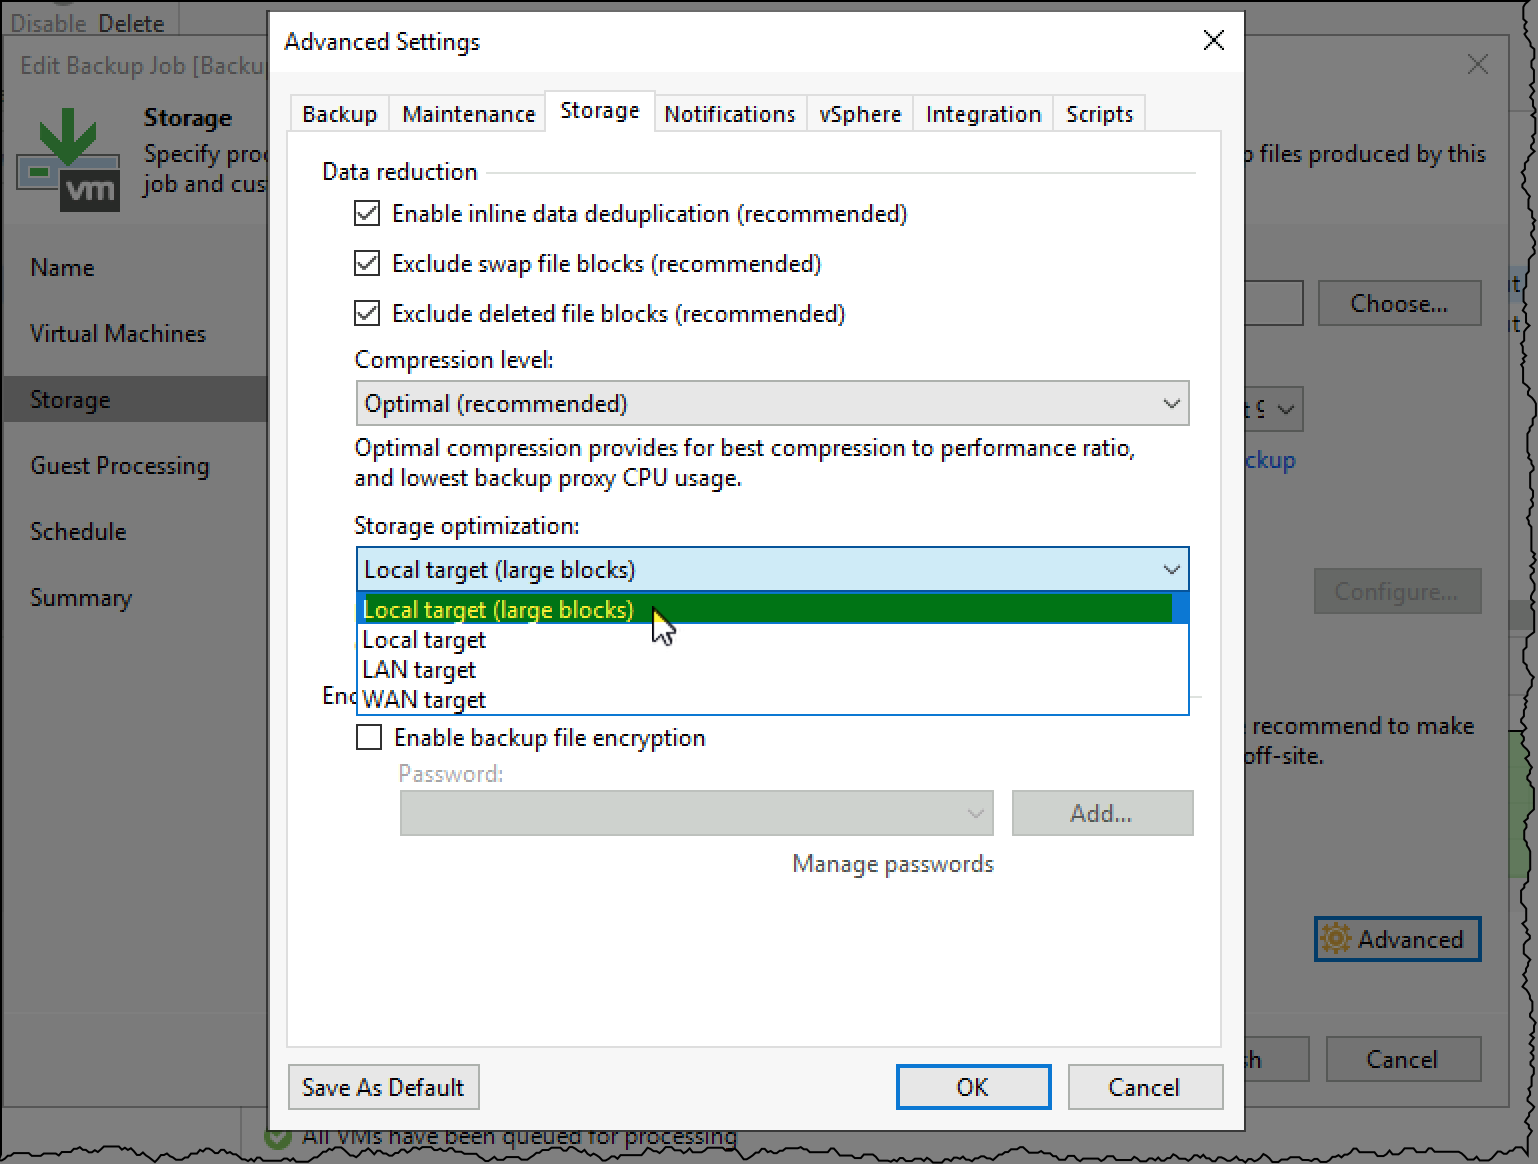Select the Local target option
Image resolution: width=1538 pixels, height=1164 pixels.
[x=772, y=640]
